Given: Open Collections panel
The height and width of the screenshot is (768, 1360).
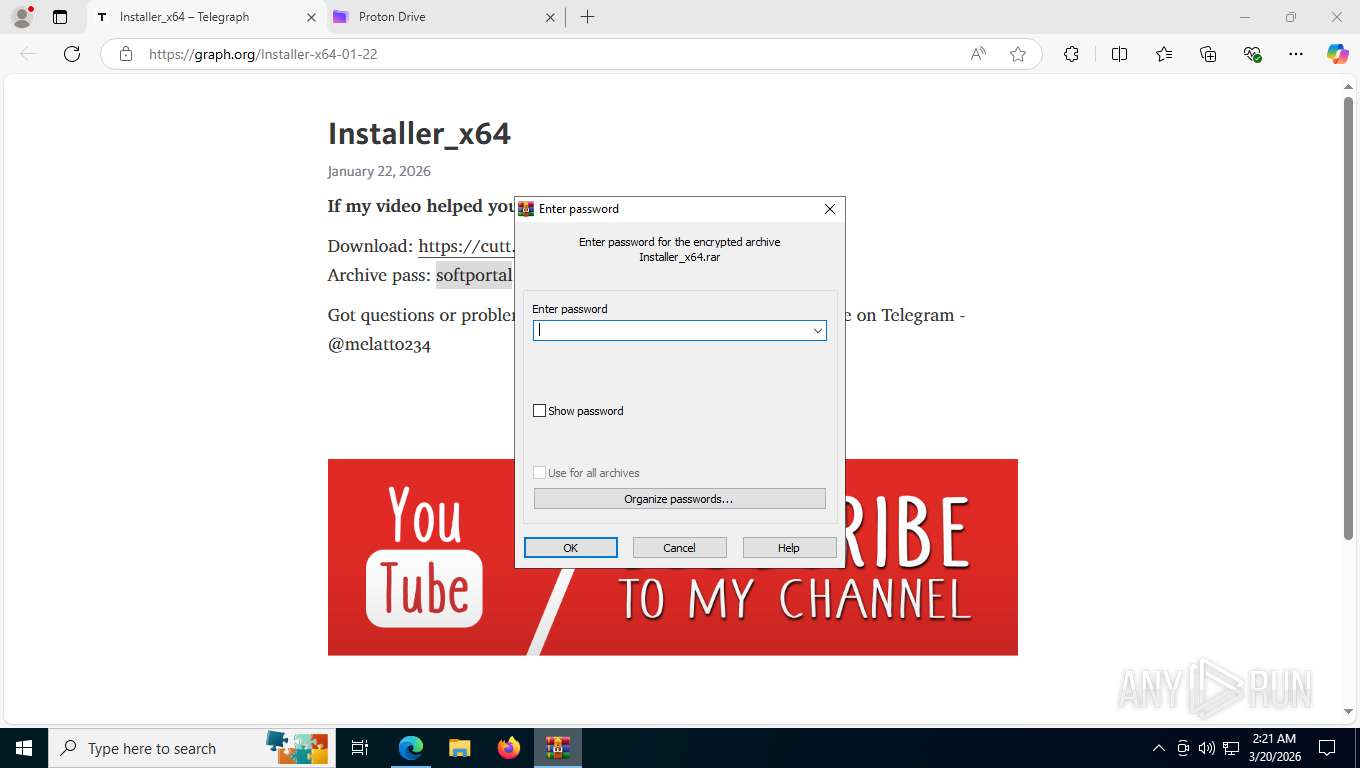Looking at the screenshot, I should point(1208,54).
